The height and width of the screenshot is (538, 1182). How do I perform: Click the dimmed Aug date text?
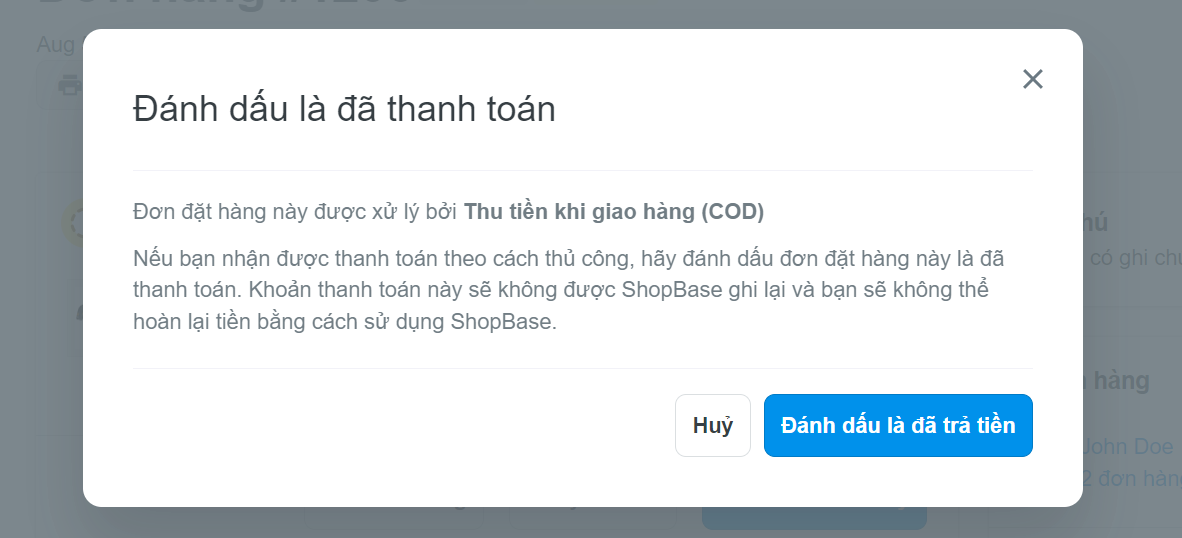[x=56, y=44]
